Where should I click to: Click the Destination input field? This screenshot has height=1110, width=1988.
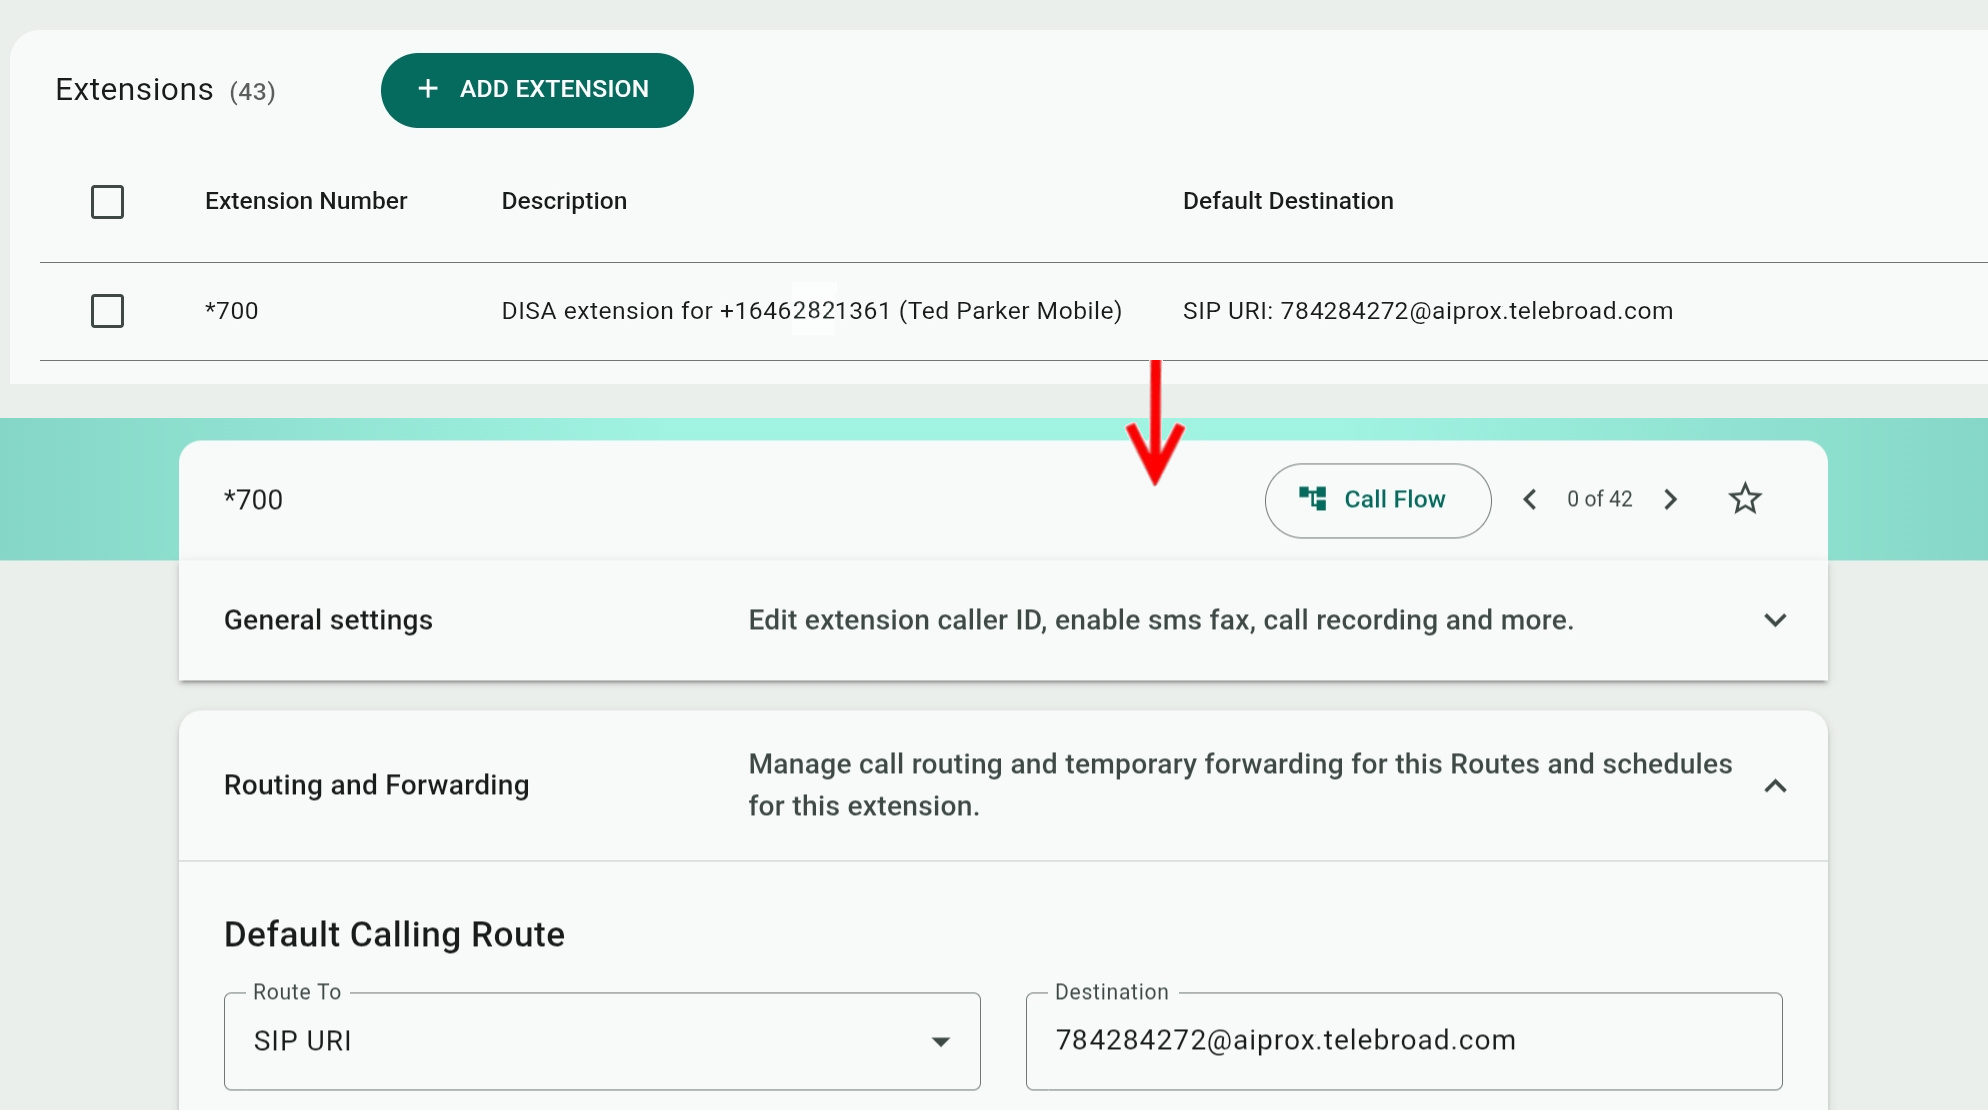pos(1403,1041)
